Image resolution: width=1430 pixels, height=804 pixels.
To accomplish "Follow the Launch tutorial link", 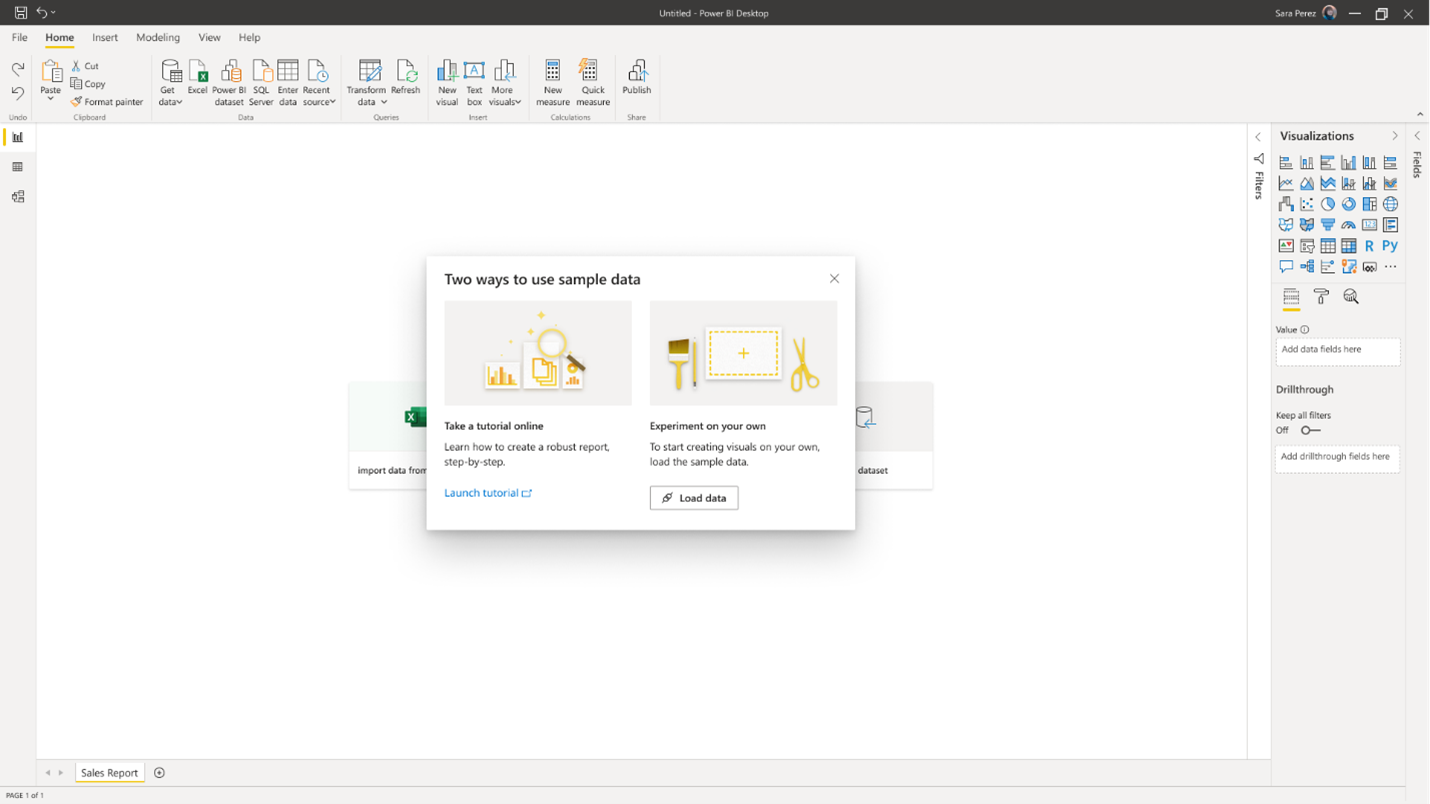I will coord(488,493).
